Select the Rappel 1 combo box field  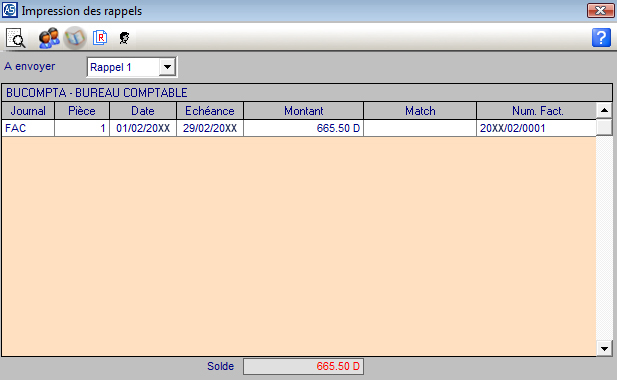click(x=132, y=67)
